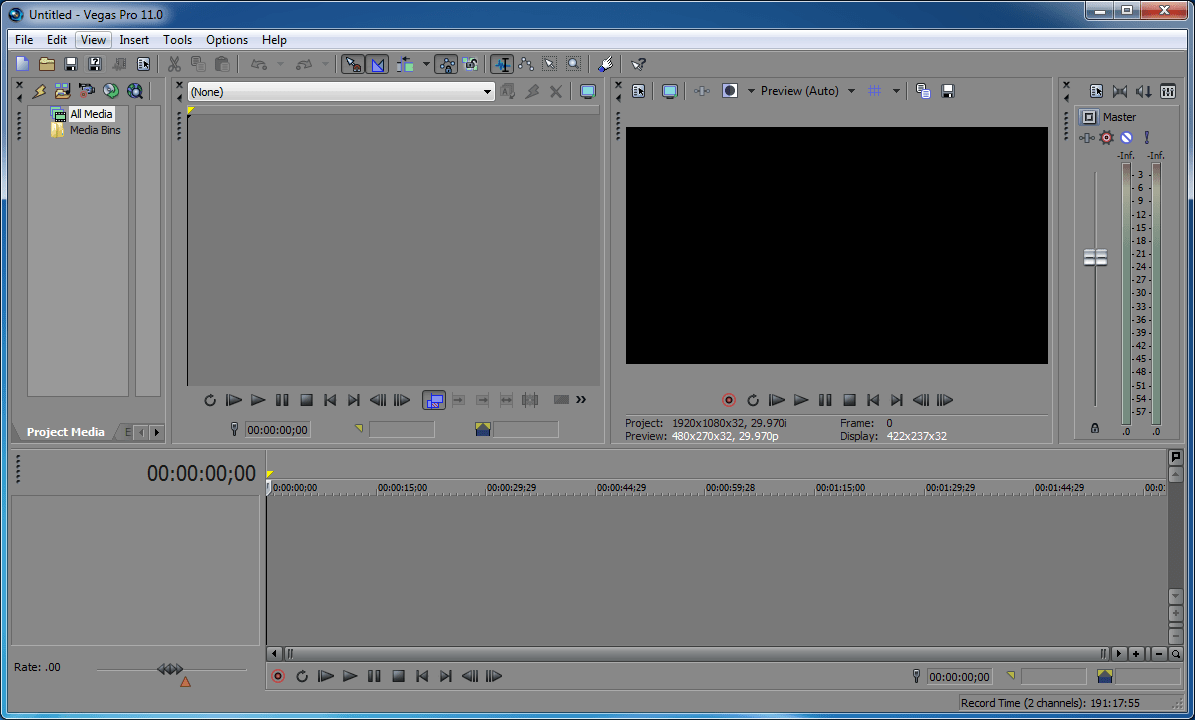Select the Envelope Edit tool
This screenshot has width=1195, height=720.
click(x=526, y=65)
